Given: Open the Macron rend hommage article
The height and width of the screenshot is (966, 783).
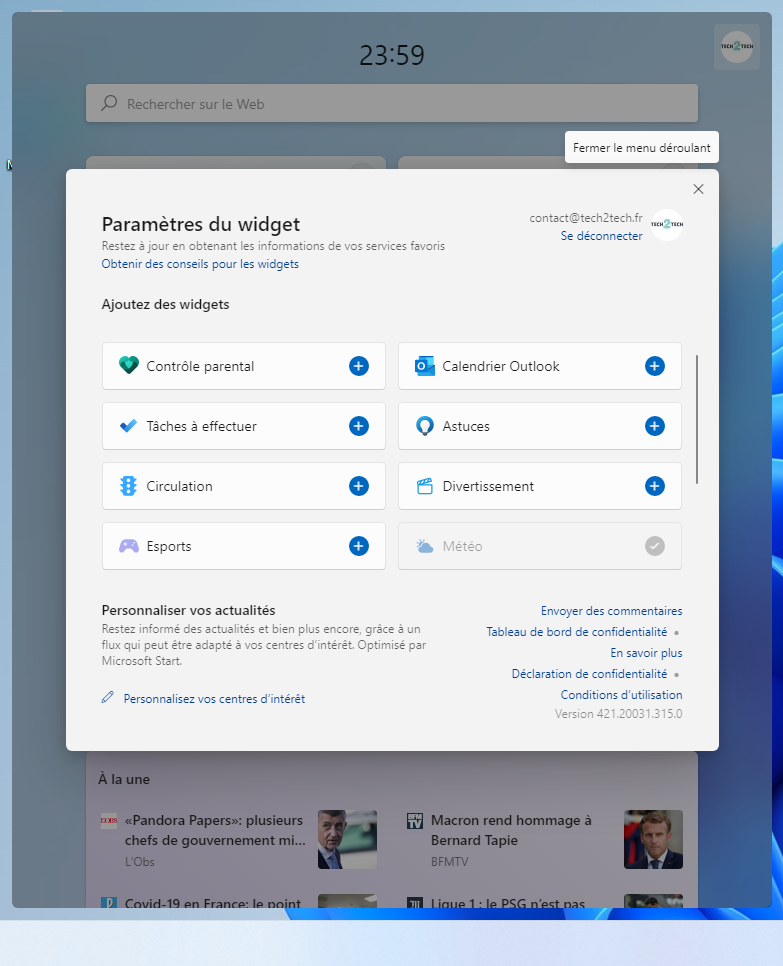Looking at the screenshot, I should point(511,830).
